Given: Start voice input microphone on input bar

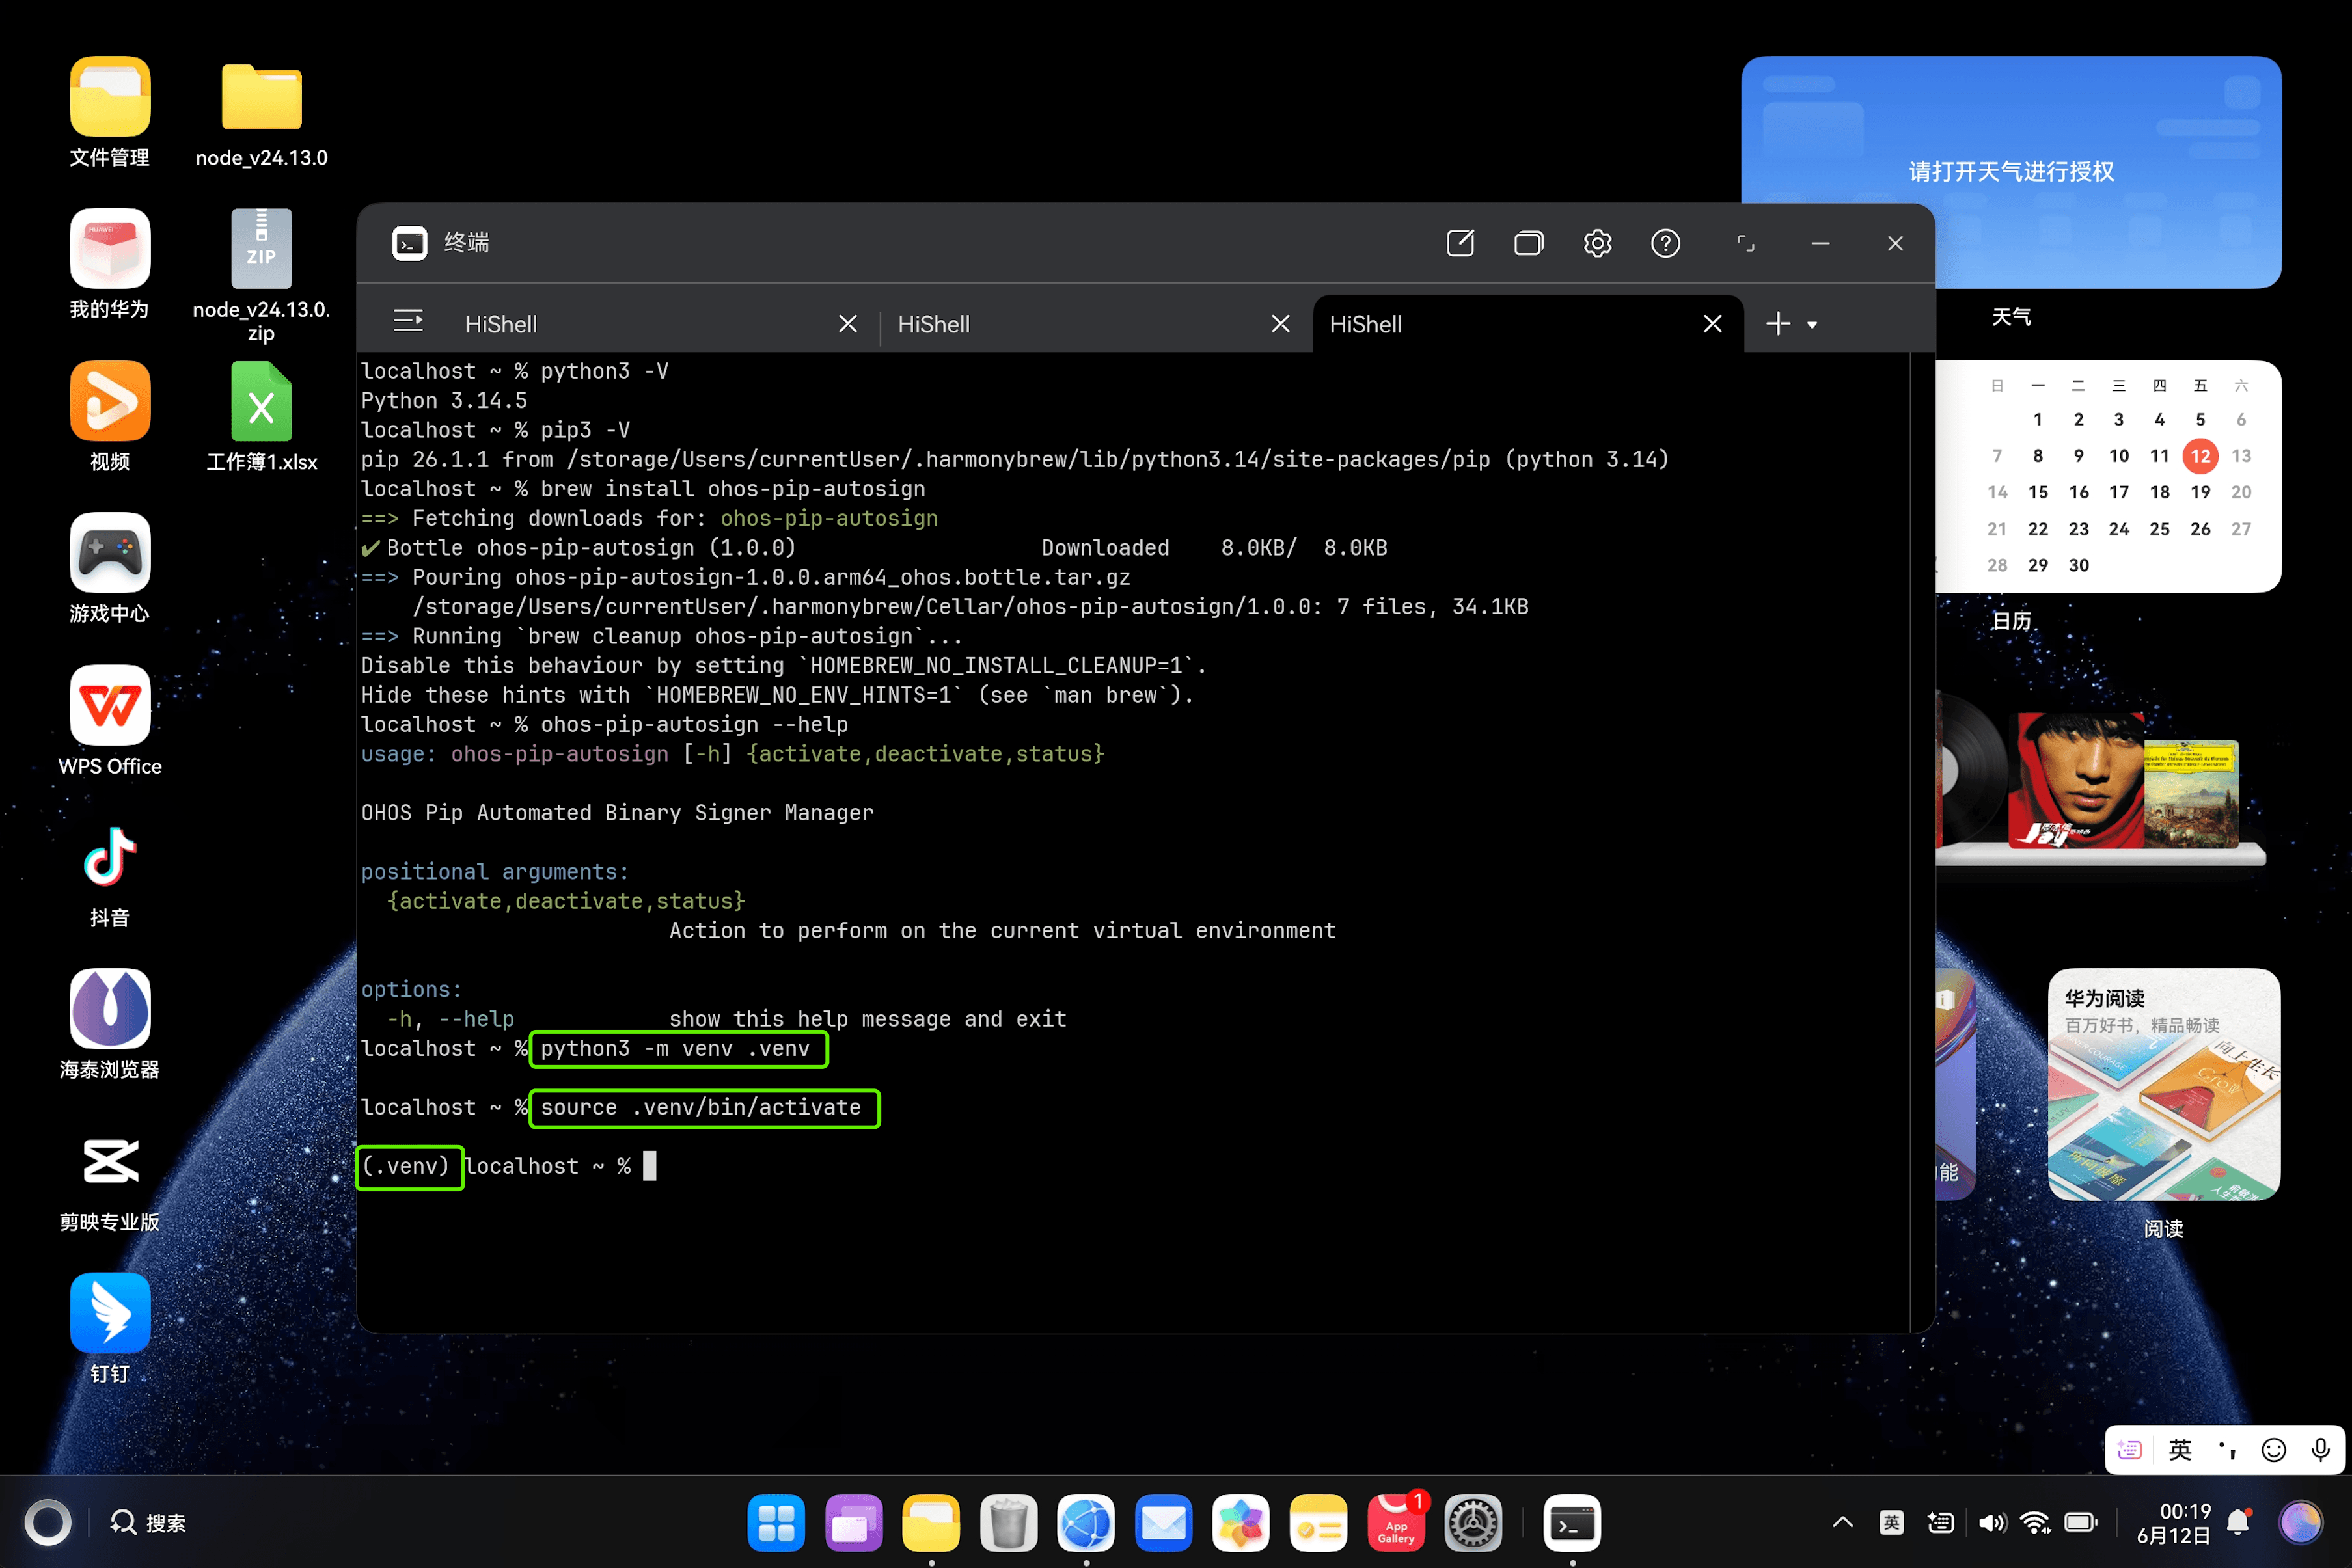Looking at the screenshot, I should pos(2320,1449).
